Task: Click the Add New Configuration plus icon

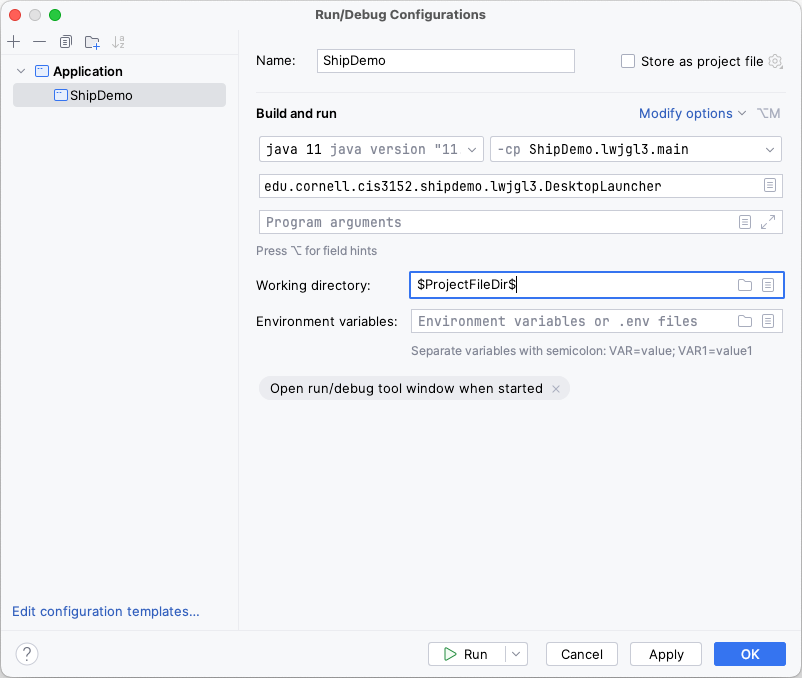Action: [13, 42]
